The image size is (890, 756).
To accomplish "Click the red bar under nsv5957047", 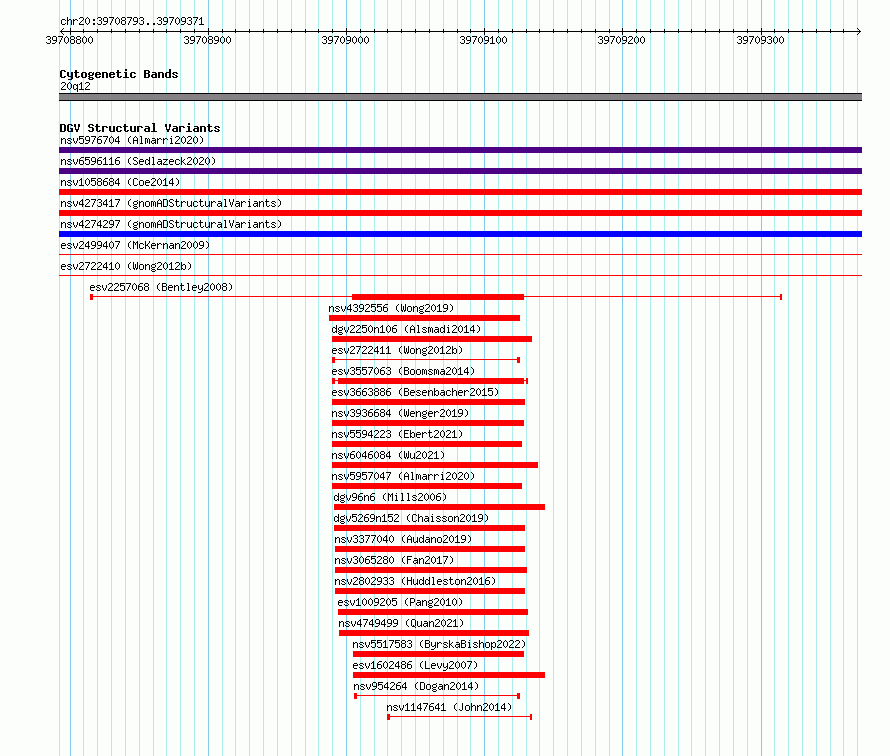I will (427, 486).
